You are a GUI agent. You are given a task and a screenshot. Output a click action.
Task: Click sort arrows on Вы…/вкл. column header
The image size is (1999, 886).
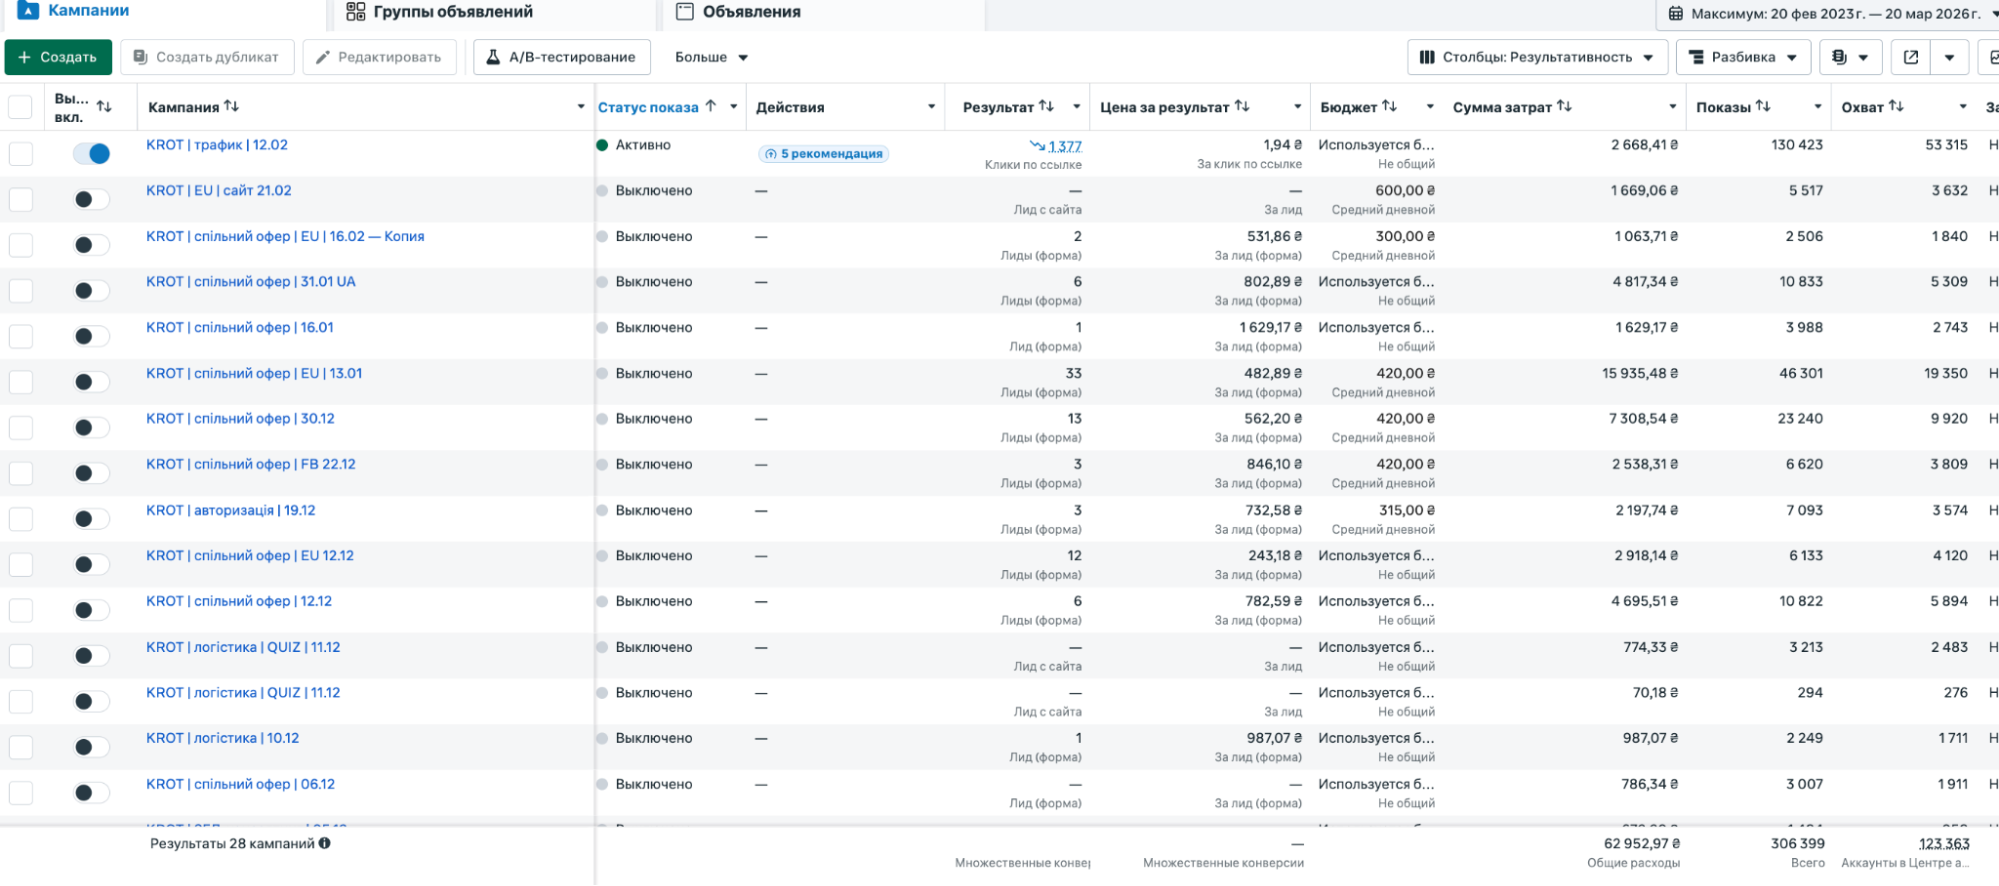[104, 106]
